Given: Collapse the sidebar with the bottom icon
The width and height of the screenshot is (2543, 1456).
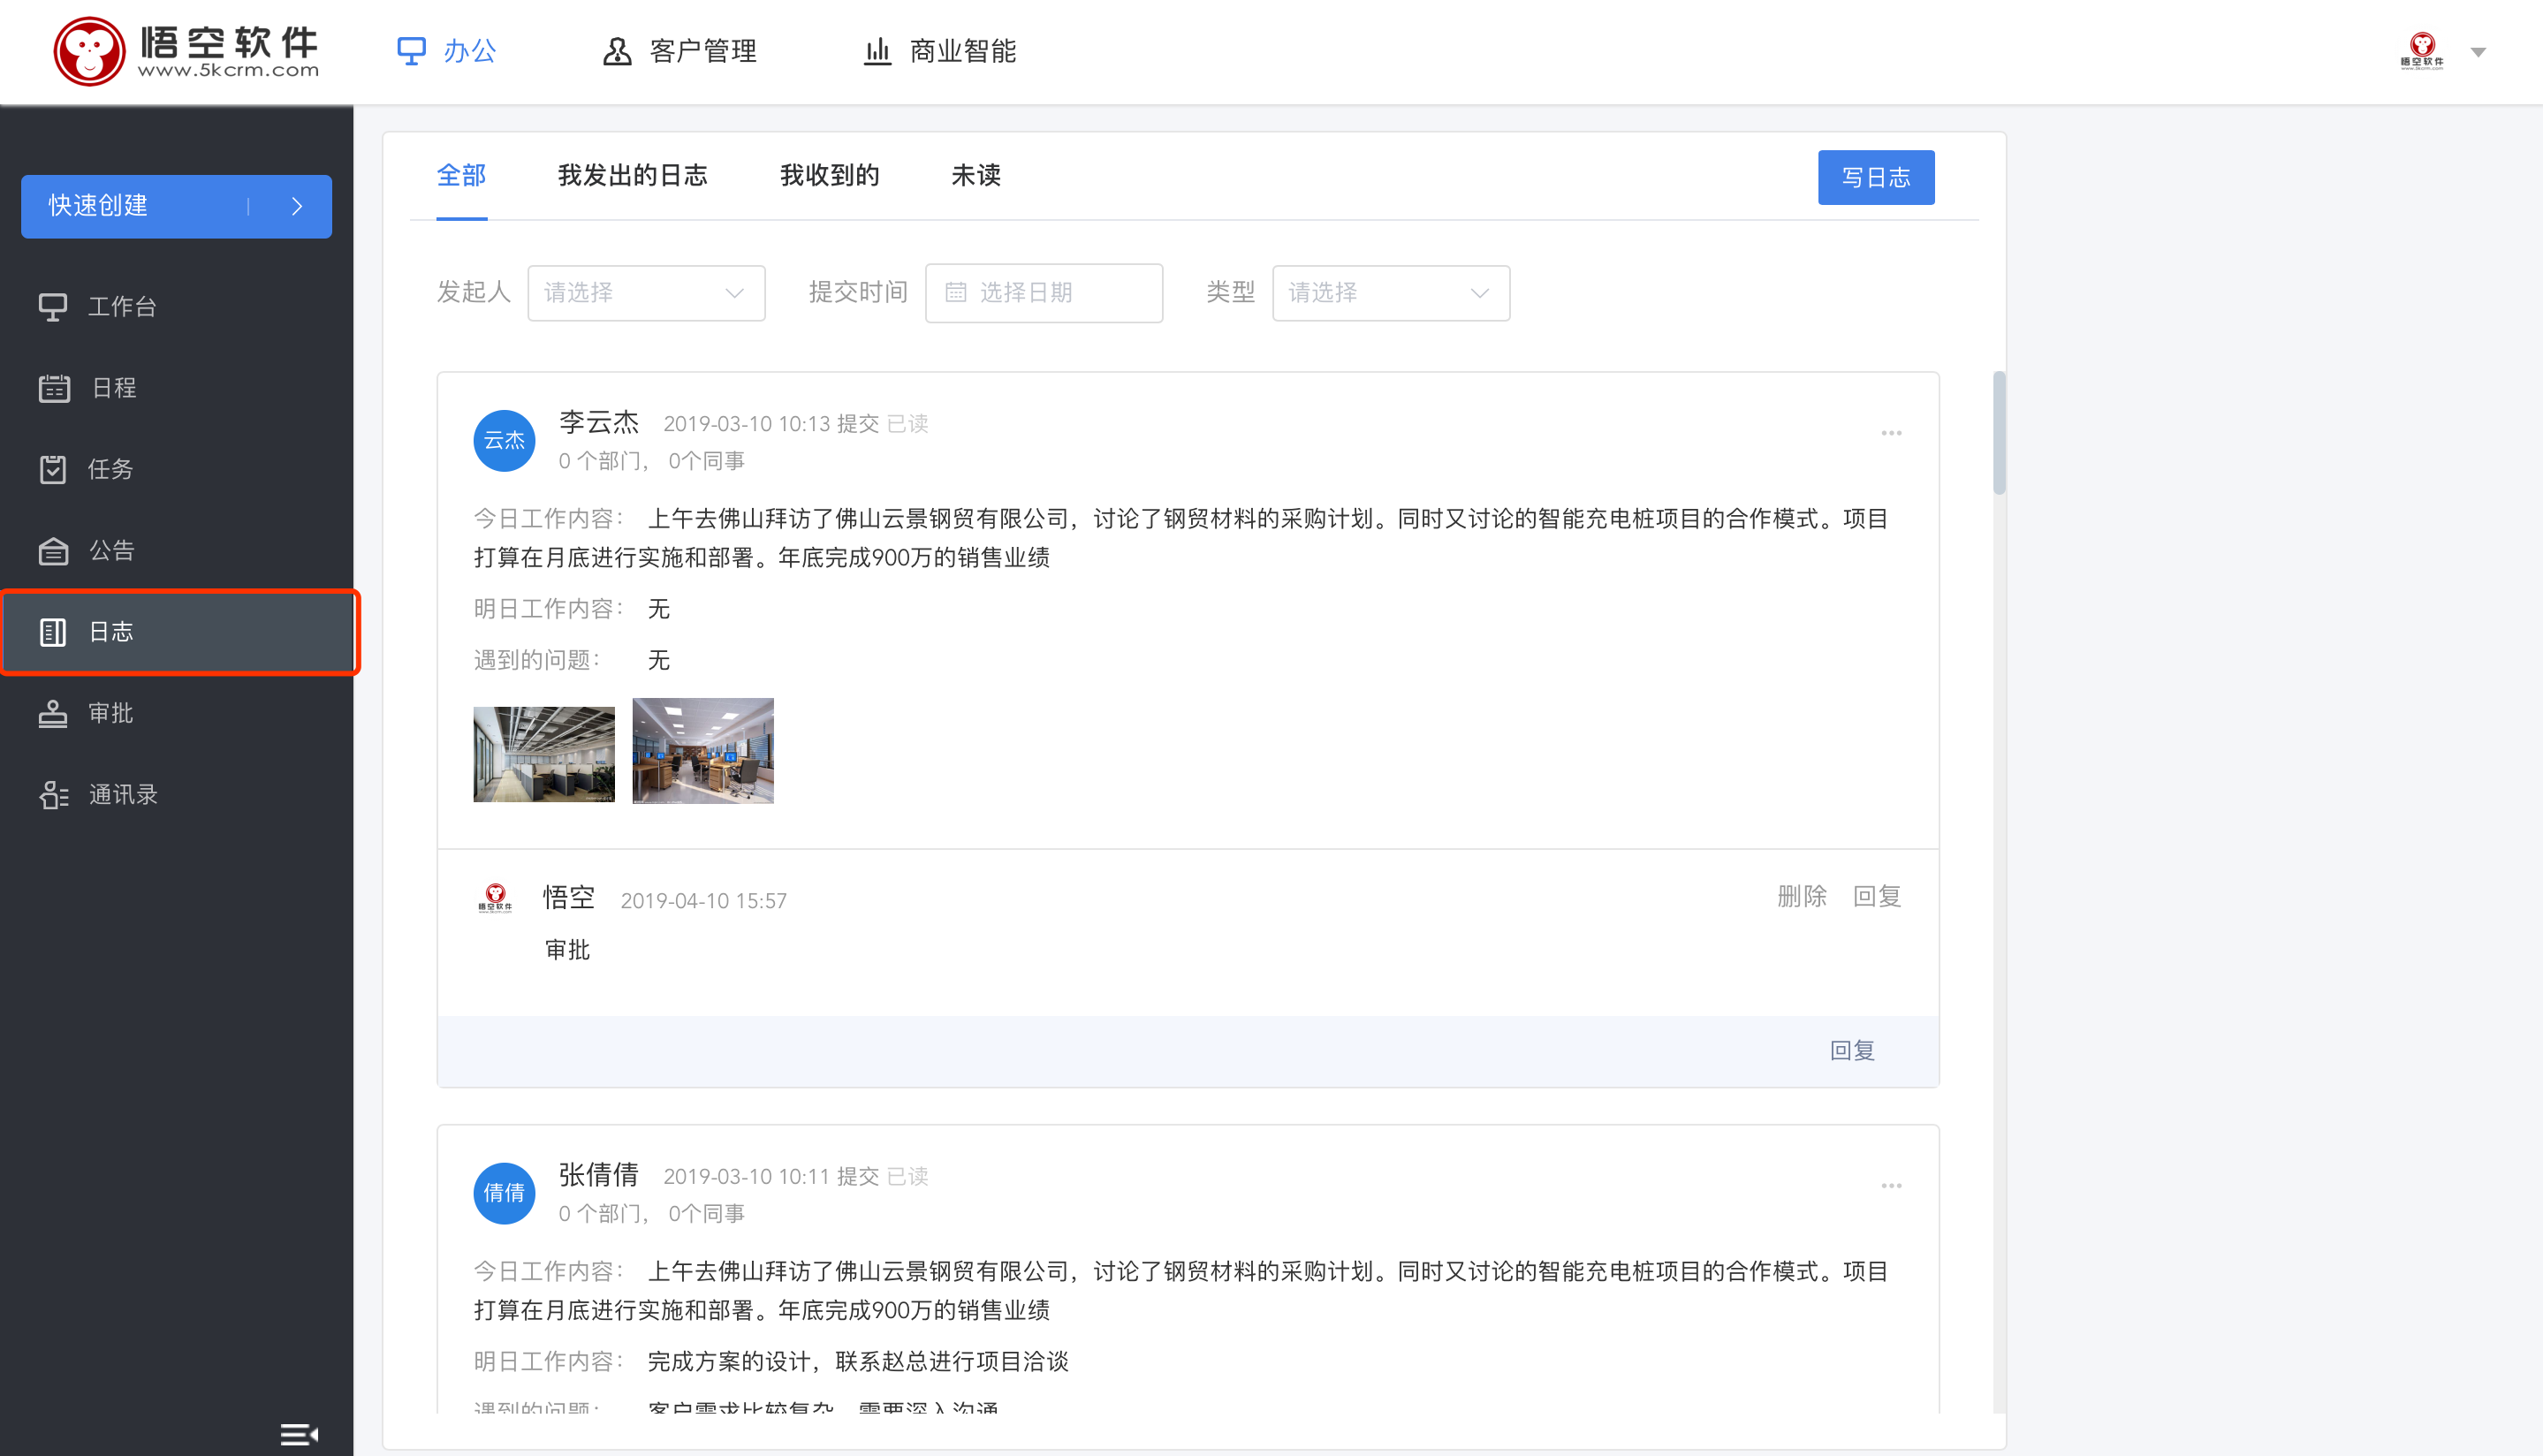Looking at the screenshot, I should 298,1434.
